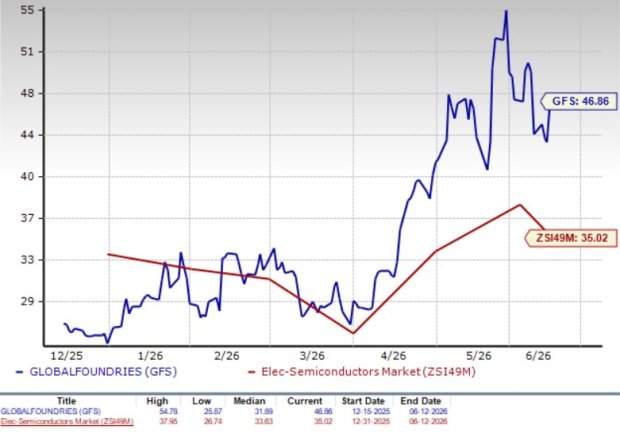Click the 40 y-axis label
This screenshot has height=433, width=620.
(27, 177)
